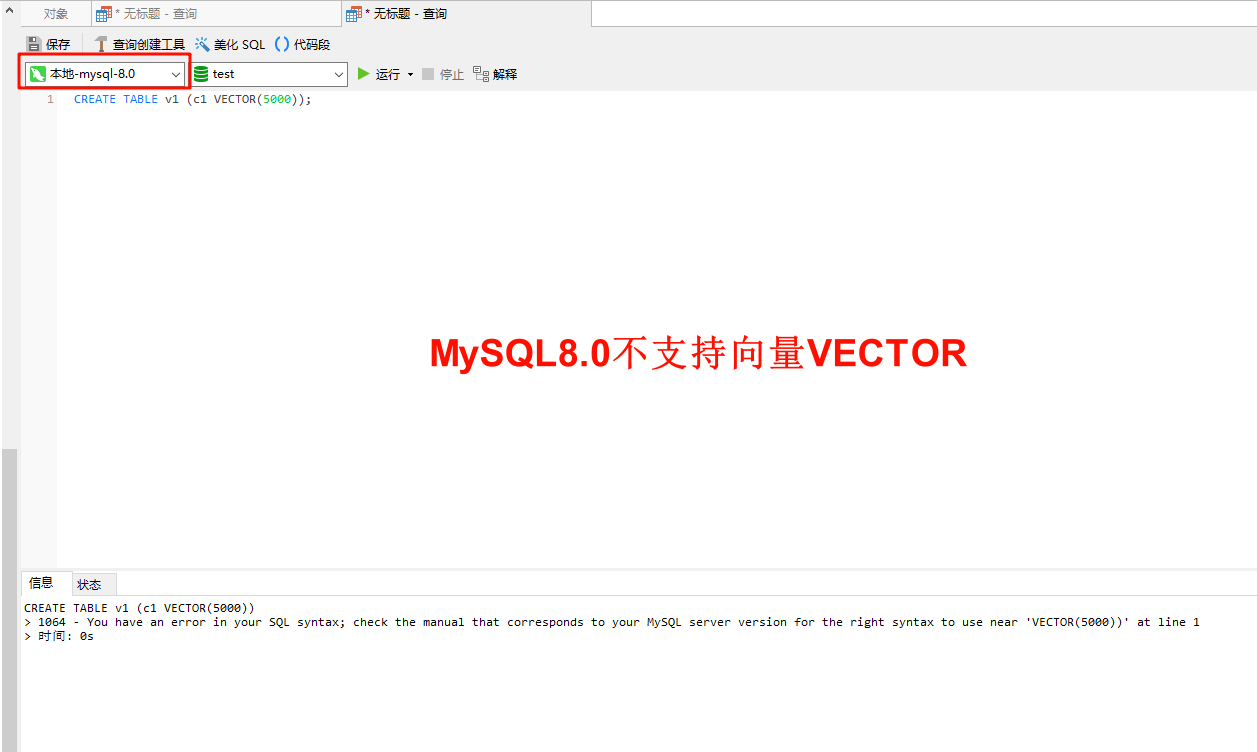Click inside the SQL editor area
The image size is (1257, 752).
[400, 200]
